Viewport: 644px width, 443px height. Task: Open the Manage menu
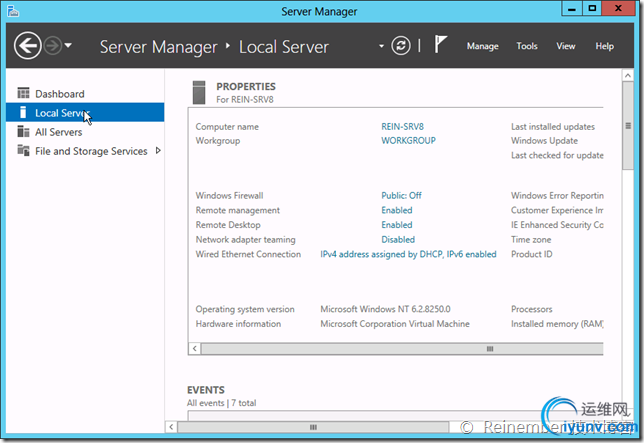point(483,46)
